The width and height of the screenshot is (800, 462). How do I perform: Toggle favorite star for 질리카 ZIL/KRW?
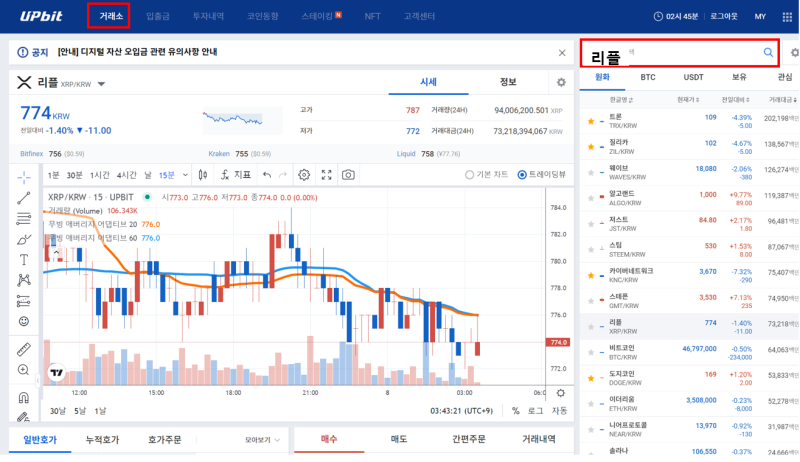591,147
